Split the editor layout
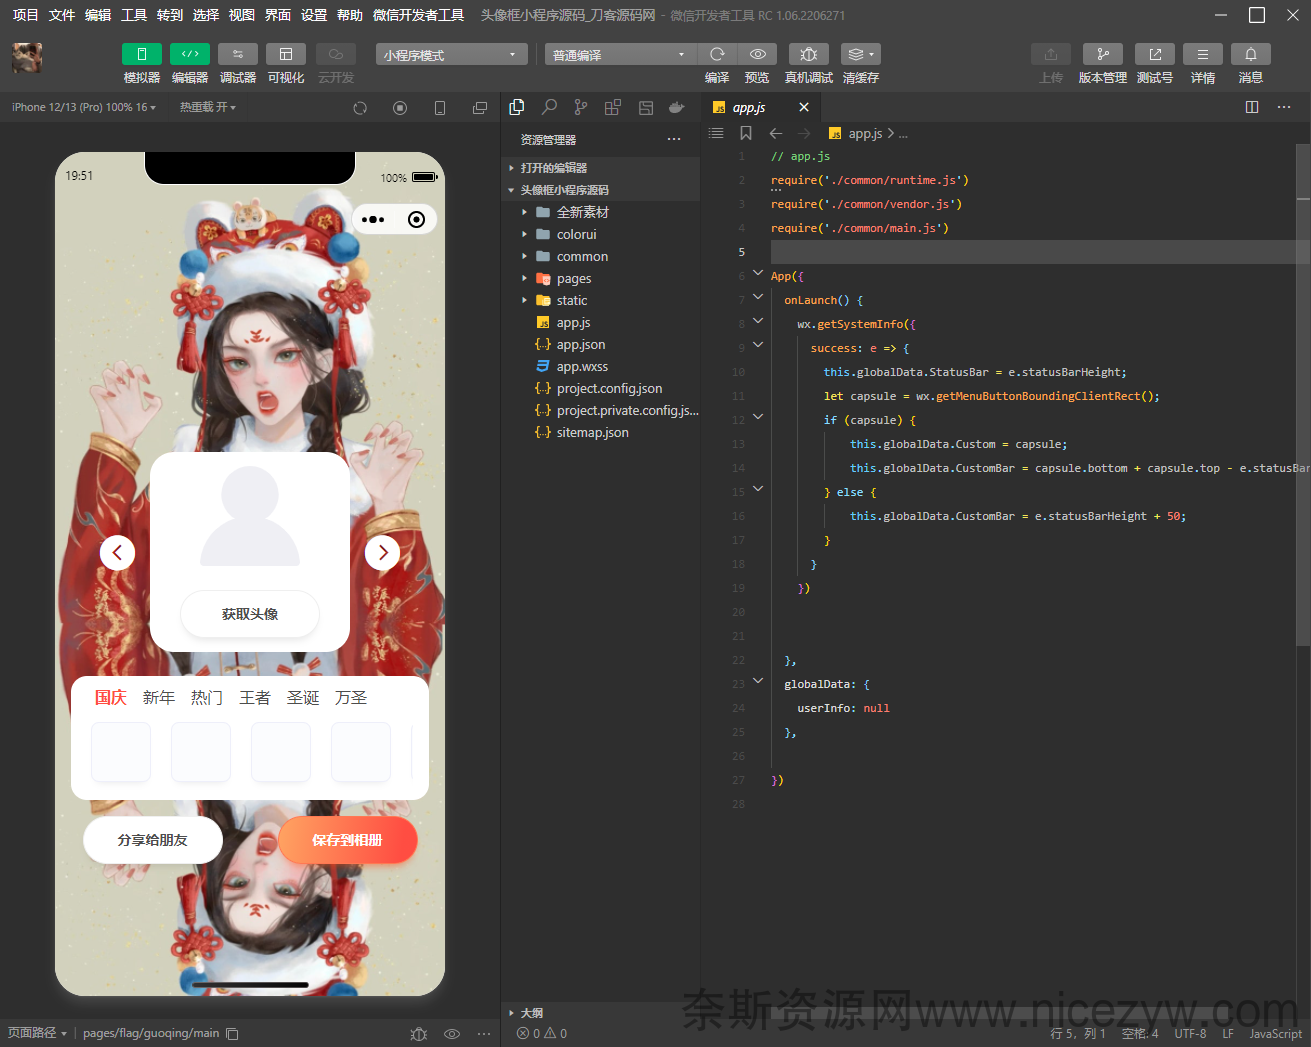The image size is (1311, 1047). click(1252, 107)
